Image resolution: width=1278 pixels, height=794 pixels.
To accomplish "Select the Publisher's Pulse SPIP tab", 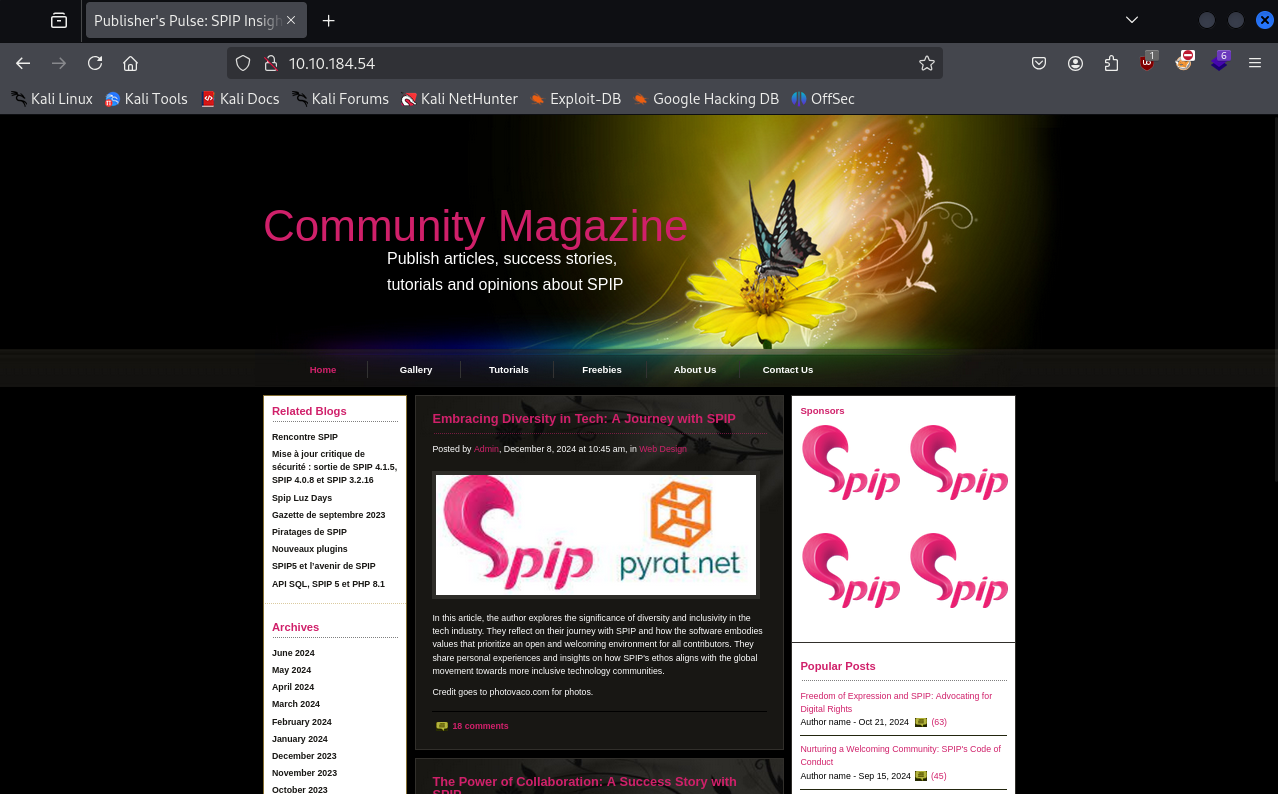I will (196, 20).
